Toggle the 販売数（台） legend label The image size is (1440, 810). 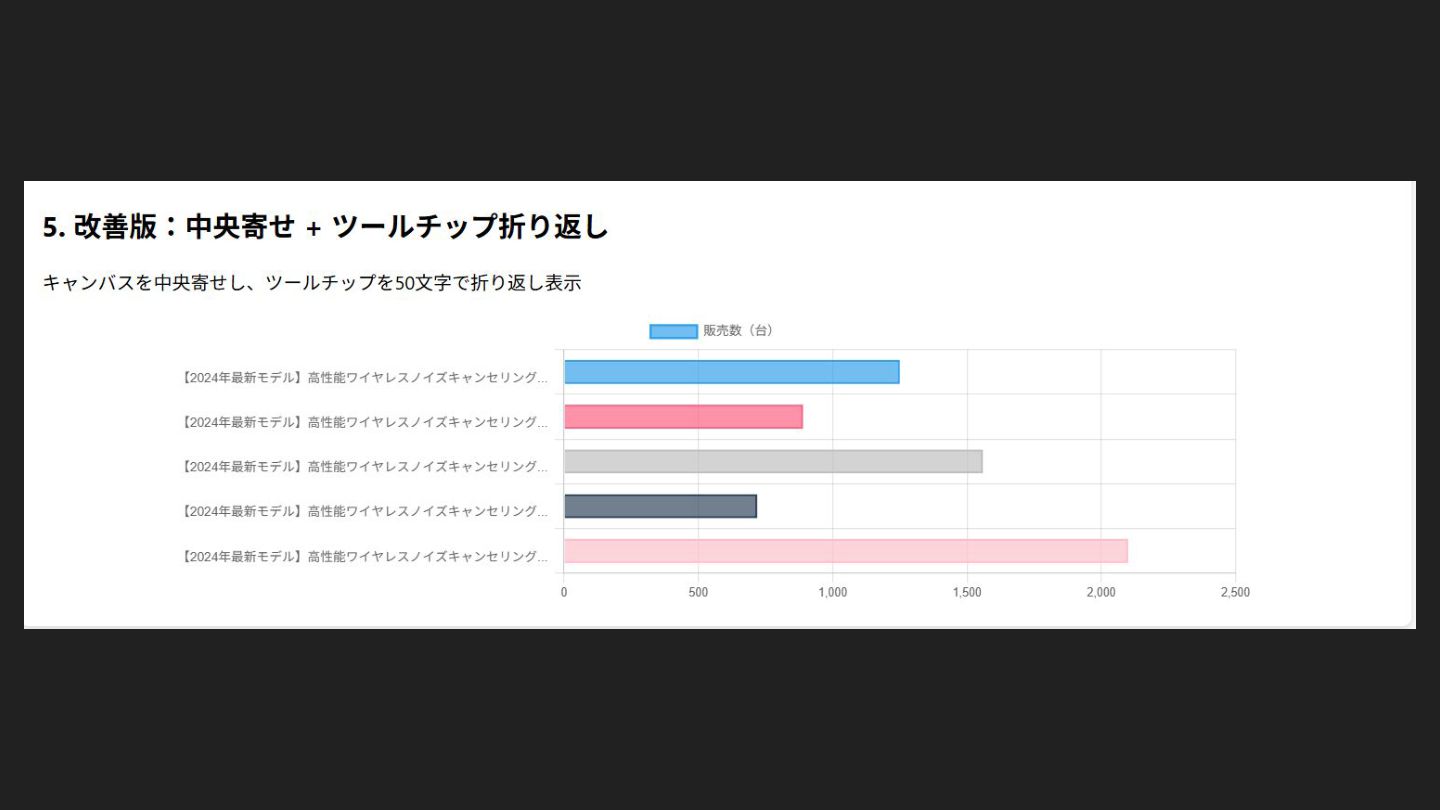(738, 331)
